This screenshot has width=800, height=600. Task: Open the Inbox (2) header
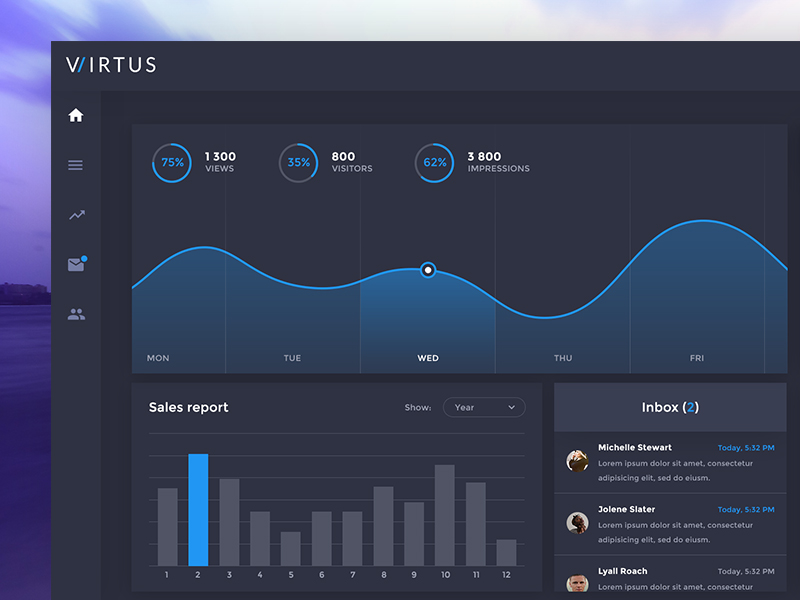pyautogui.click(x=670, y=407)
